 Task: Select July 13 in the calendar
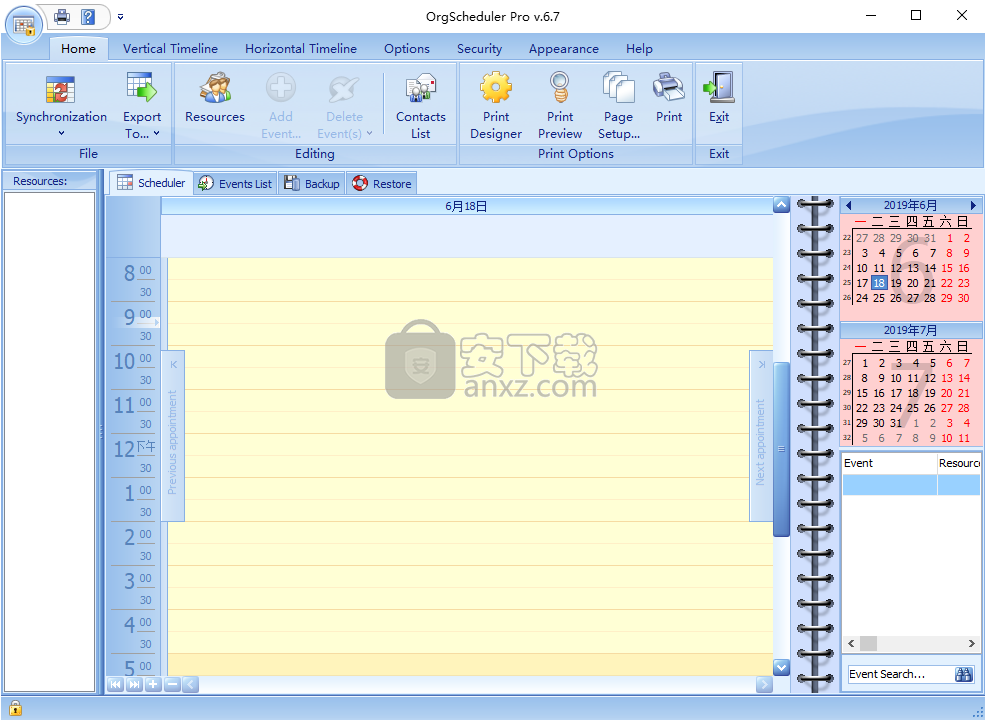point(947,378)
